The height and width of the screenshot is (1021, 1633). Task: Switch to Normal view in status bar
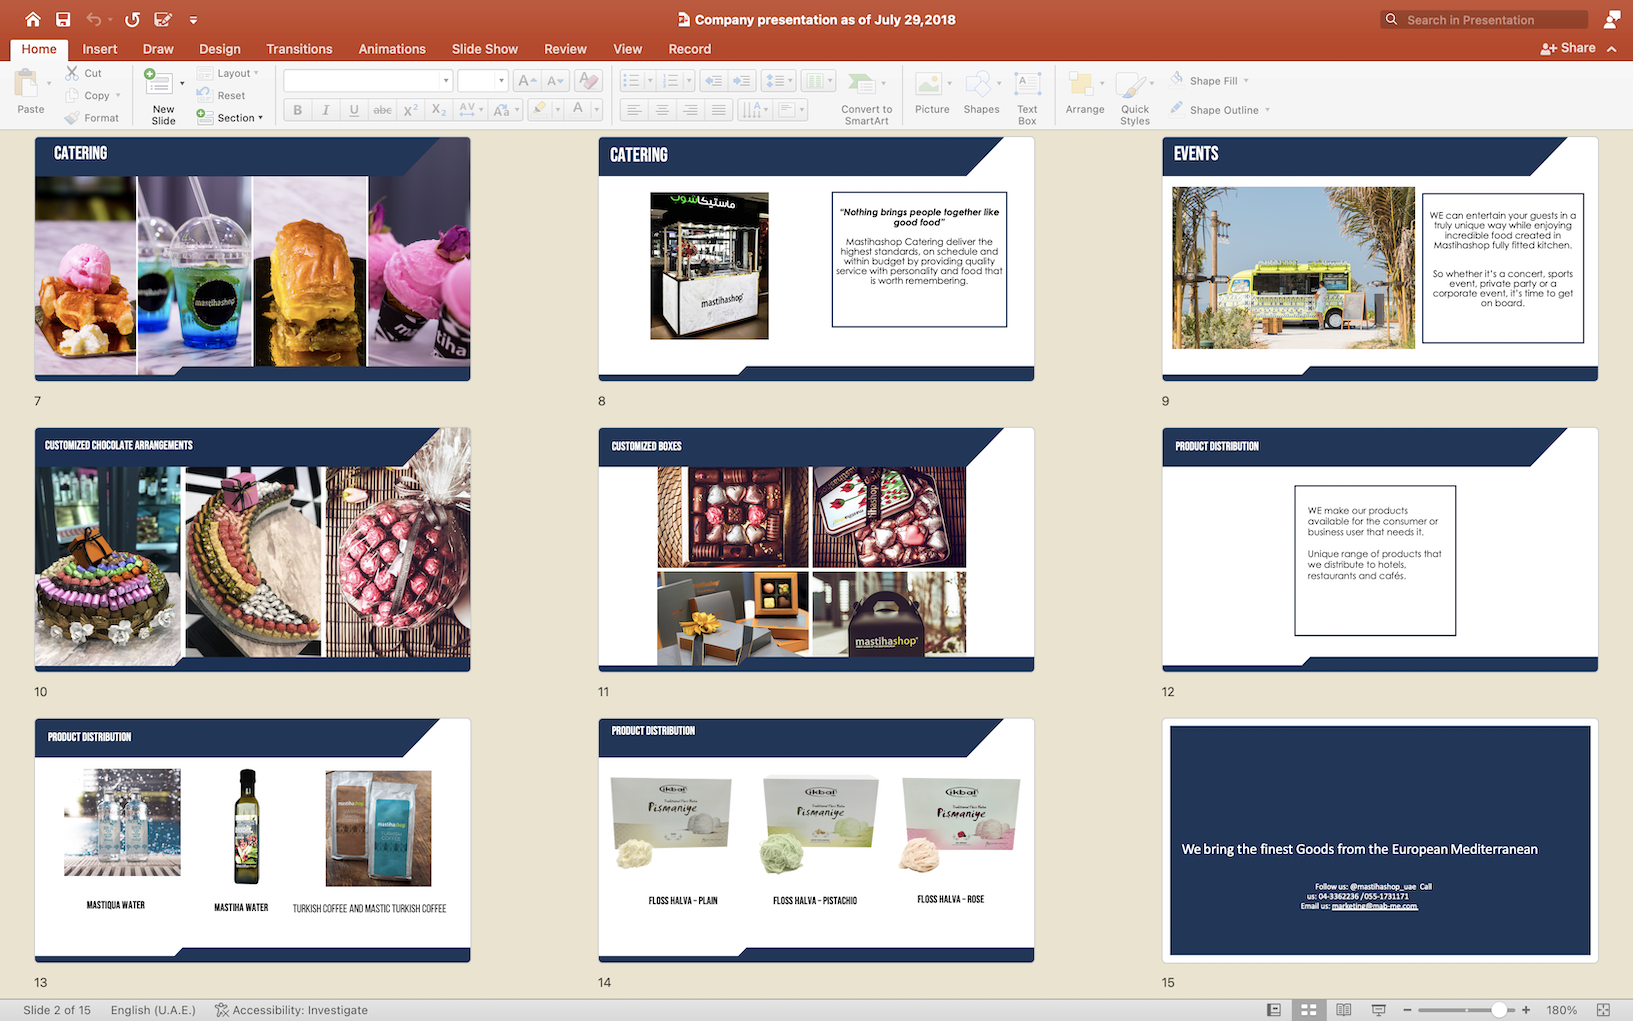[x=1273, y=1010]
